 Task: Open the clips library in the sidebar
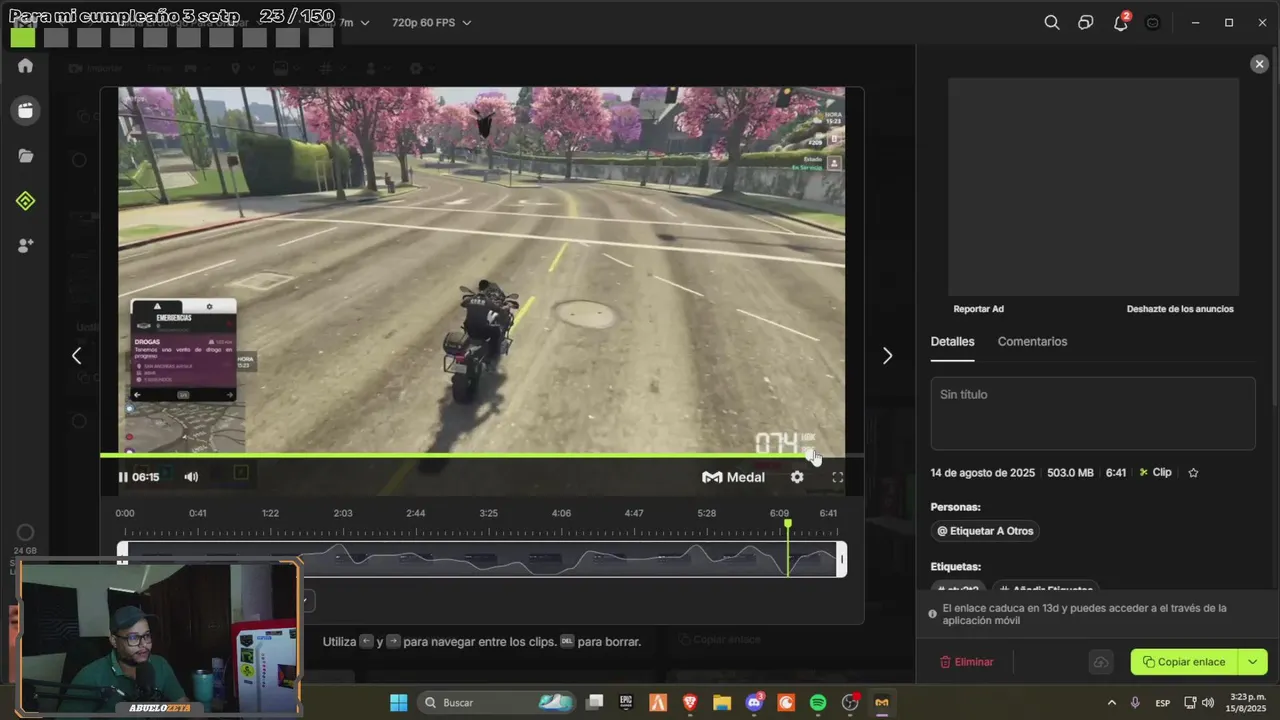(26, 110)
